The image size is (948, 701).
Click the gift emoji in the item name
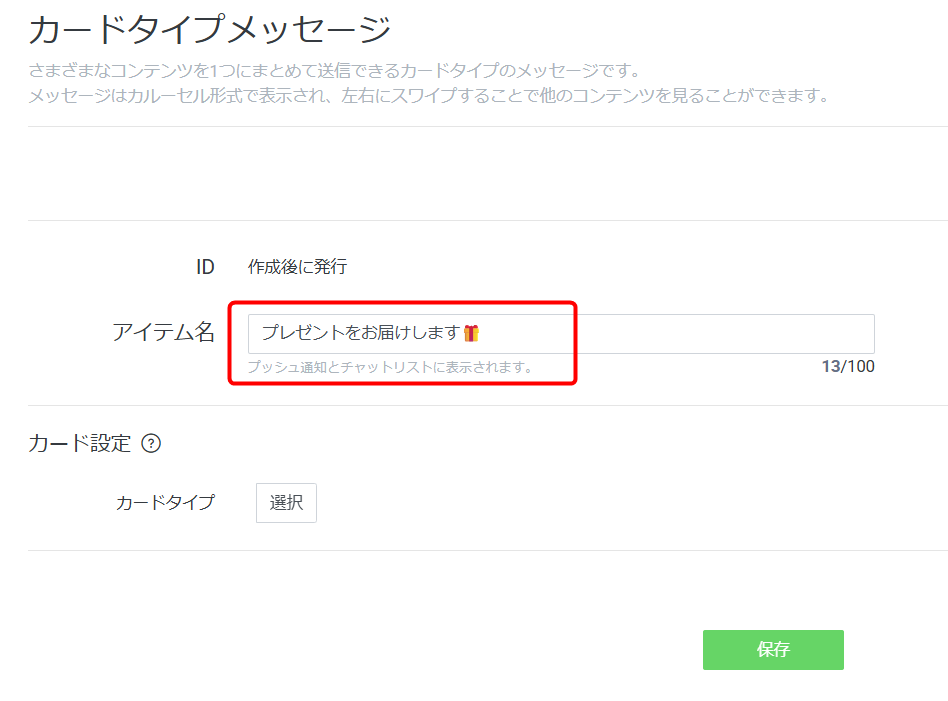tap(472, 333)
